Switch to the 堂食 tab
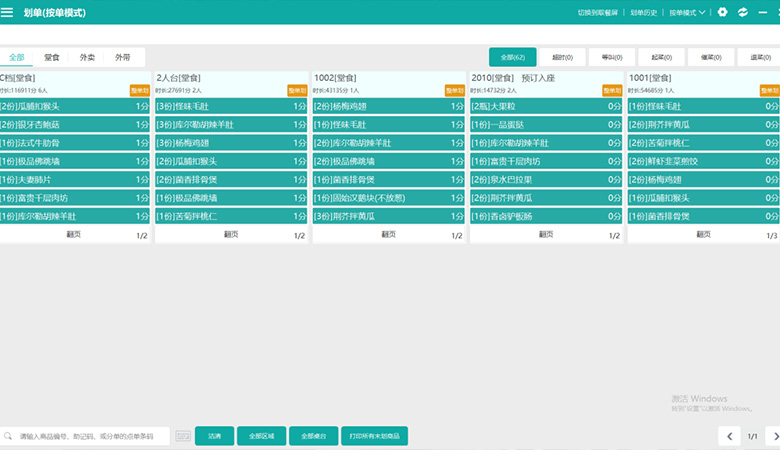 point(52,57)
